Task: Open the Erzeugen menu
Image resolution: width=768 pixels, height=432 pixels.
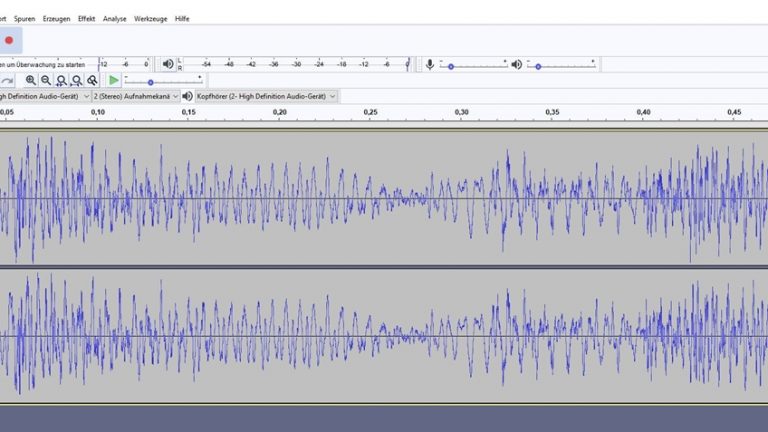Action: [x=56, y=19]
